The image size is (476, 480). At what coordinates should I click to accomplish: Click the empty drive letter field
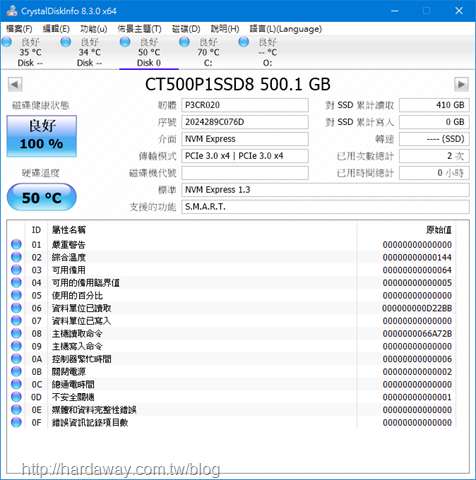(245, 173)
